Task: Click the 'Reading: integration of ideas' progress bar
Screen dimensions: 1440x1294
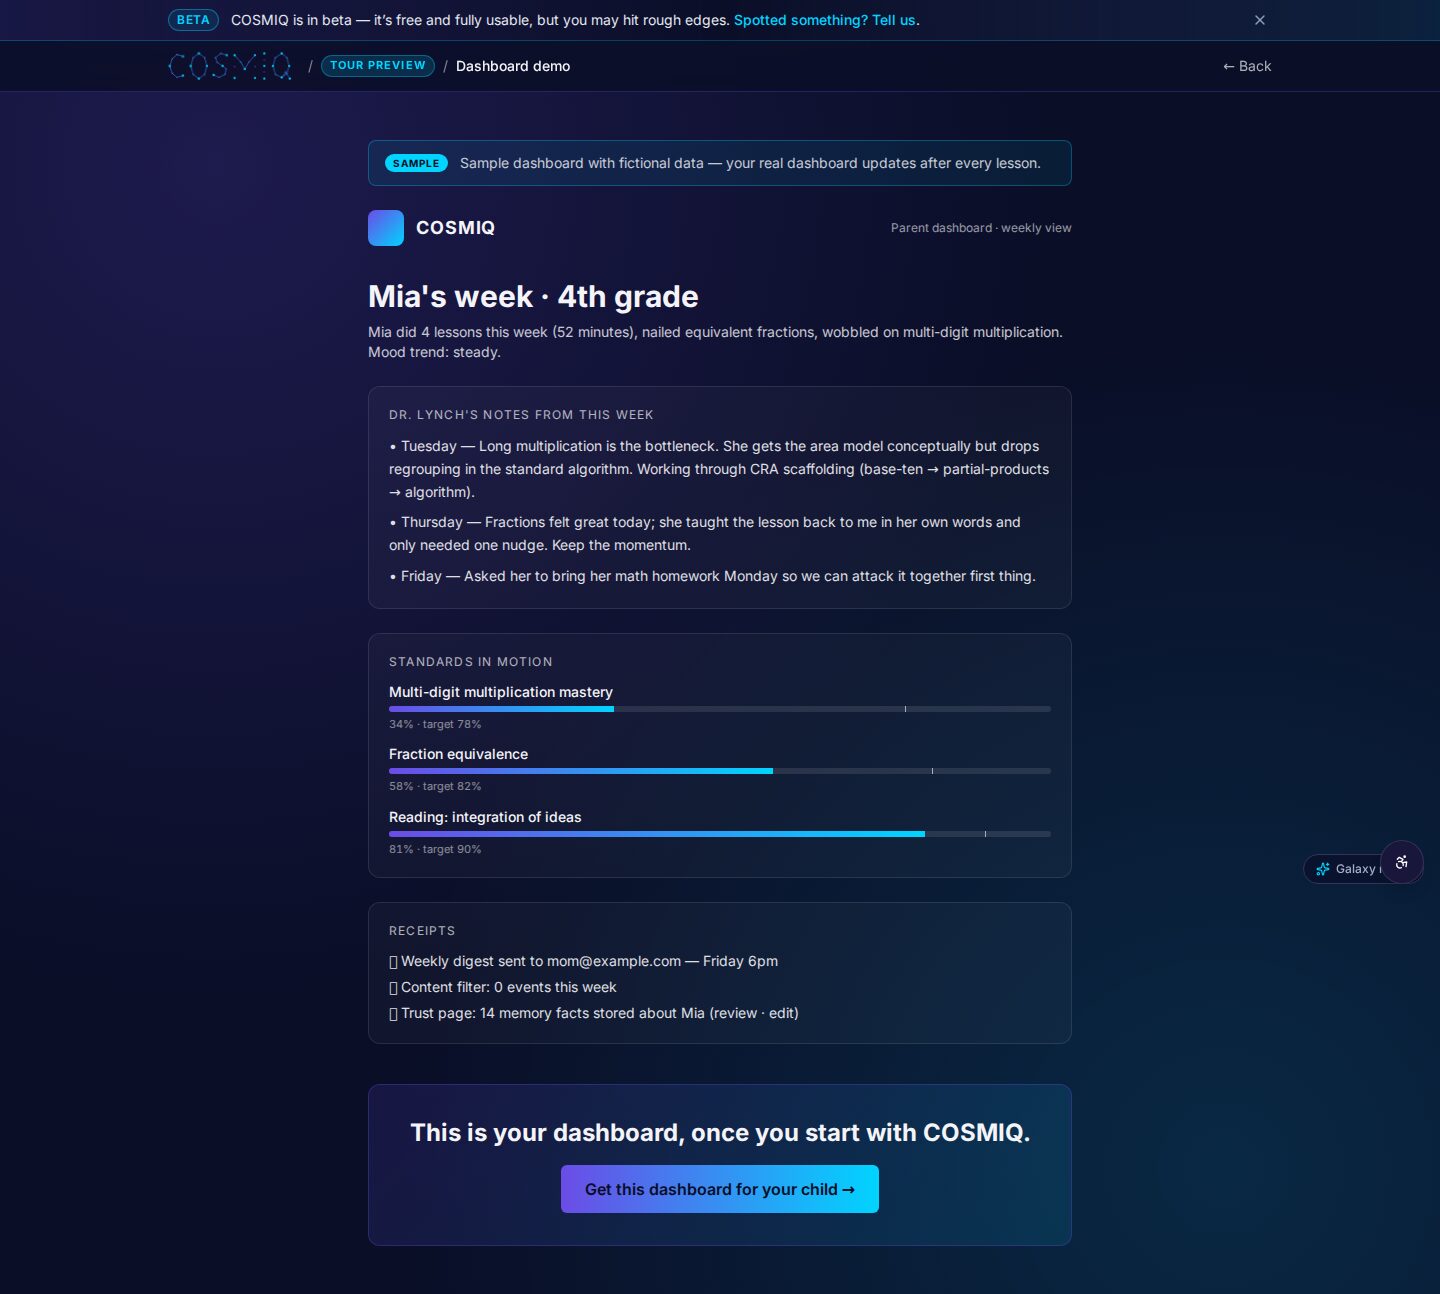Action: [x=720, y=834]
